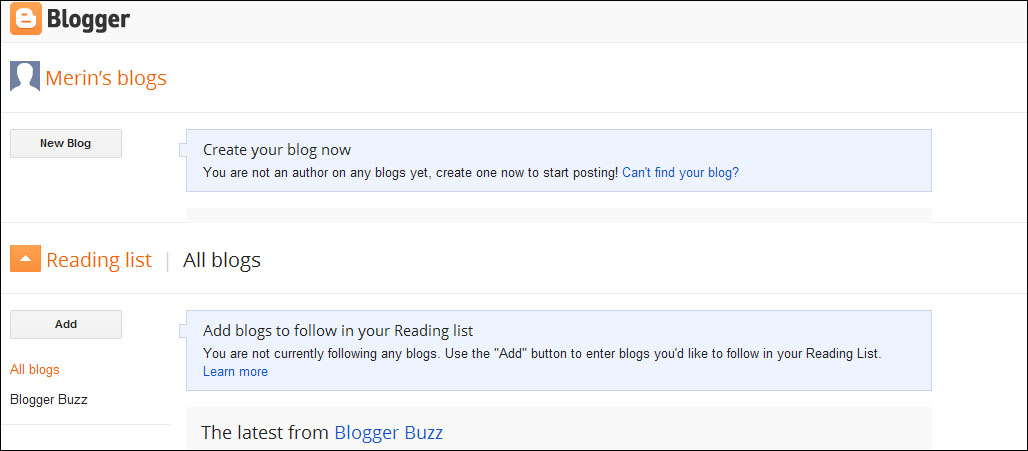
Task: Select All blogs in the sidebar
Action: click(x=35, y=370)
